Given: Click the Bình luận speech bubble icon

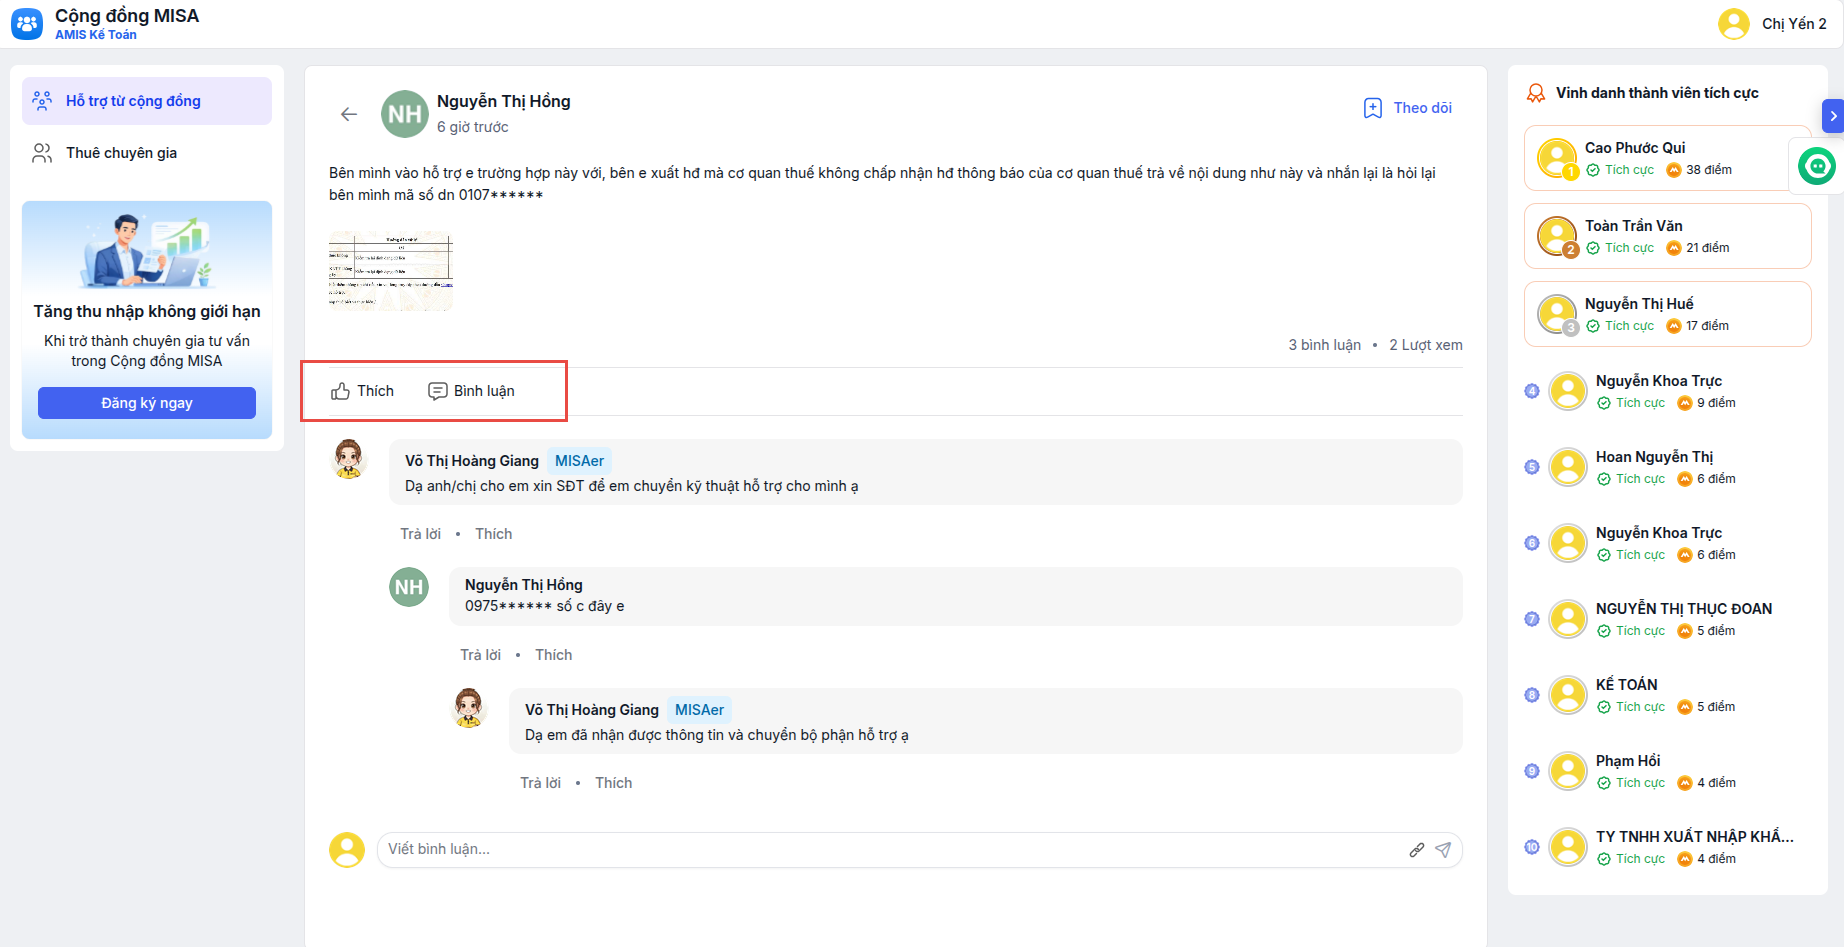Looking at the screenshot, I should click(438, 391).
